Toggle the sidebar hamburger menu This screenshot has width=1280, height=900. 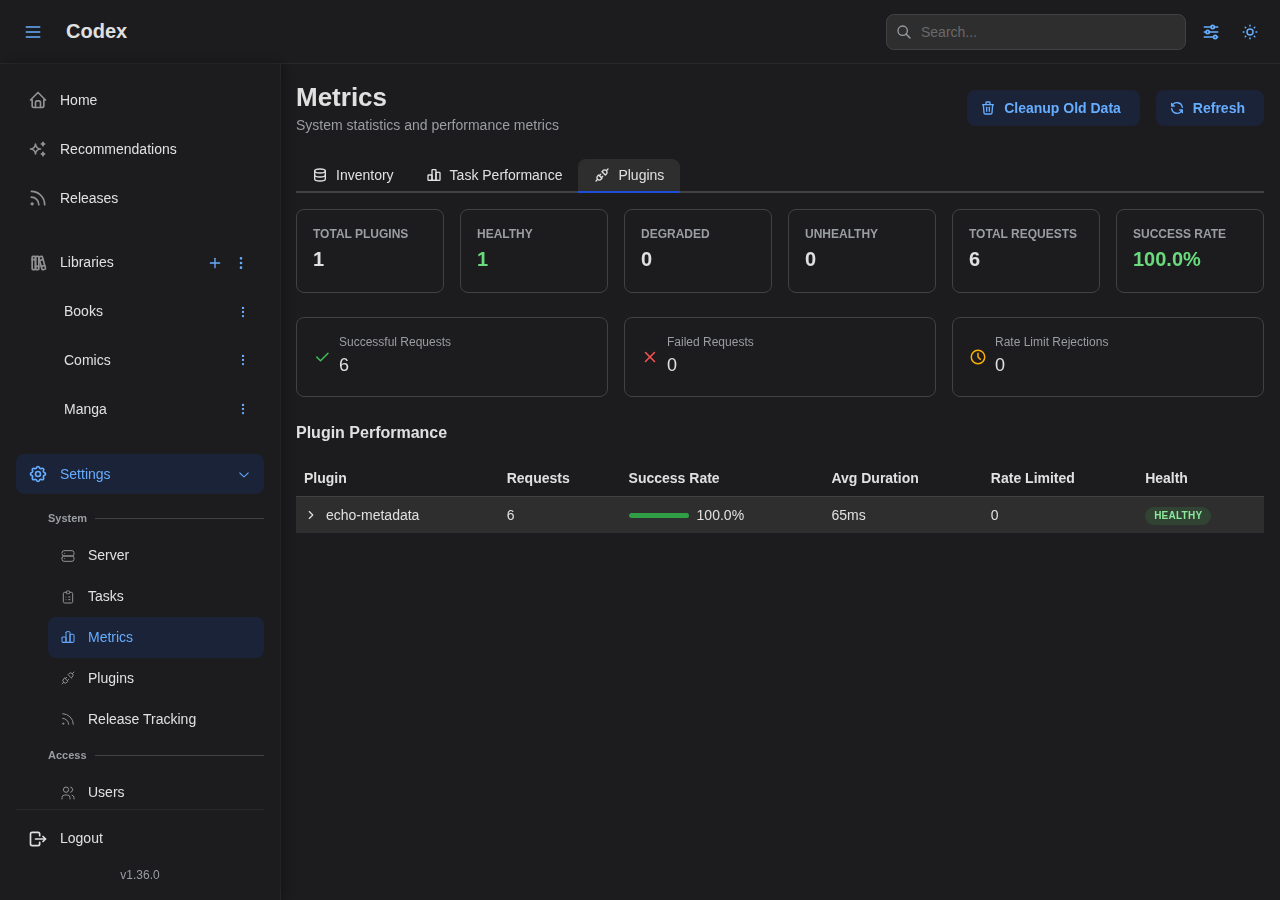33,32
